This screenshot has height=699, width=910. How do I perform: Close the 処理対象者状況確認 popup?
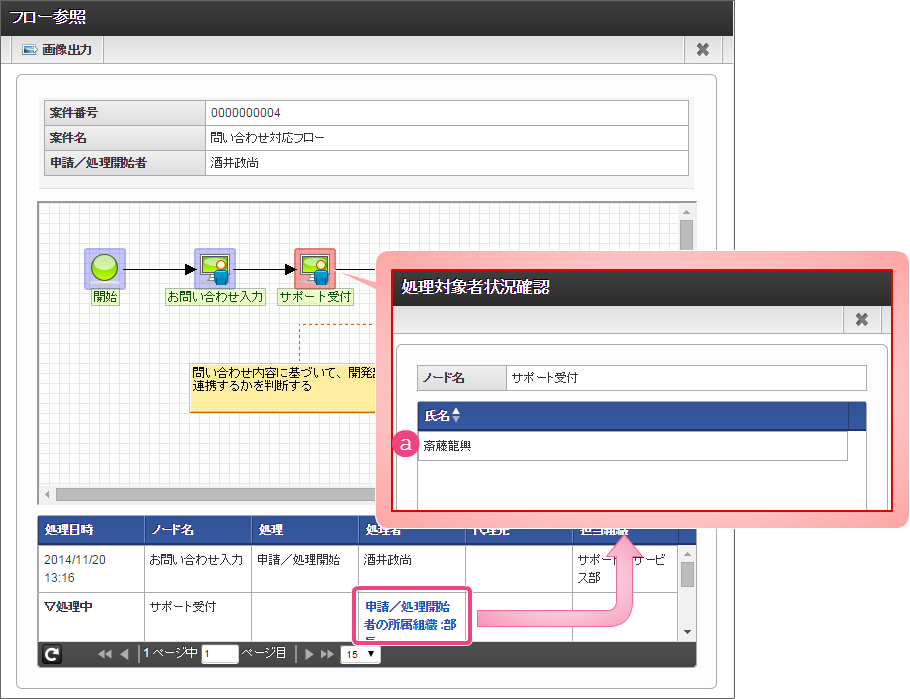coord(862,319)
